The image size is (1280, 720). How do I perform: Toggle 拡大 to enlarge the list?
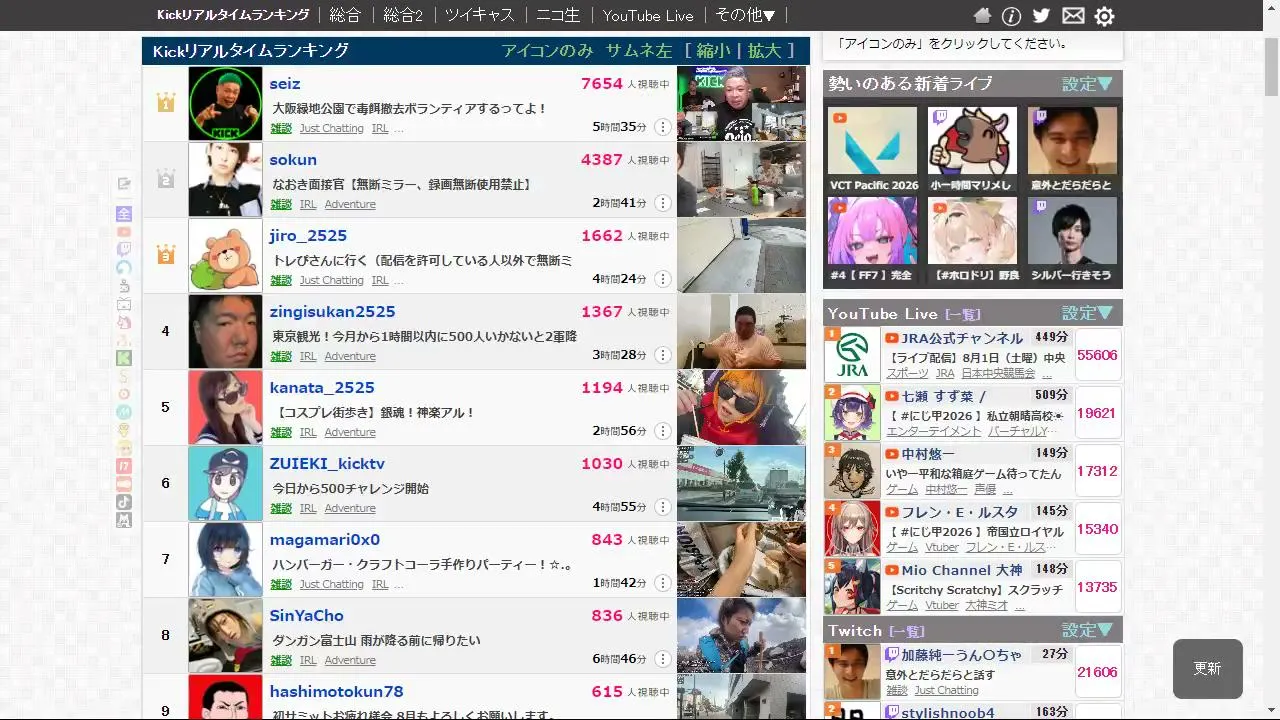point(764,51)
